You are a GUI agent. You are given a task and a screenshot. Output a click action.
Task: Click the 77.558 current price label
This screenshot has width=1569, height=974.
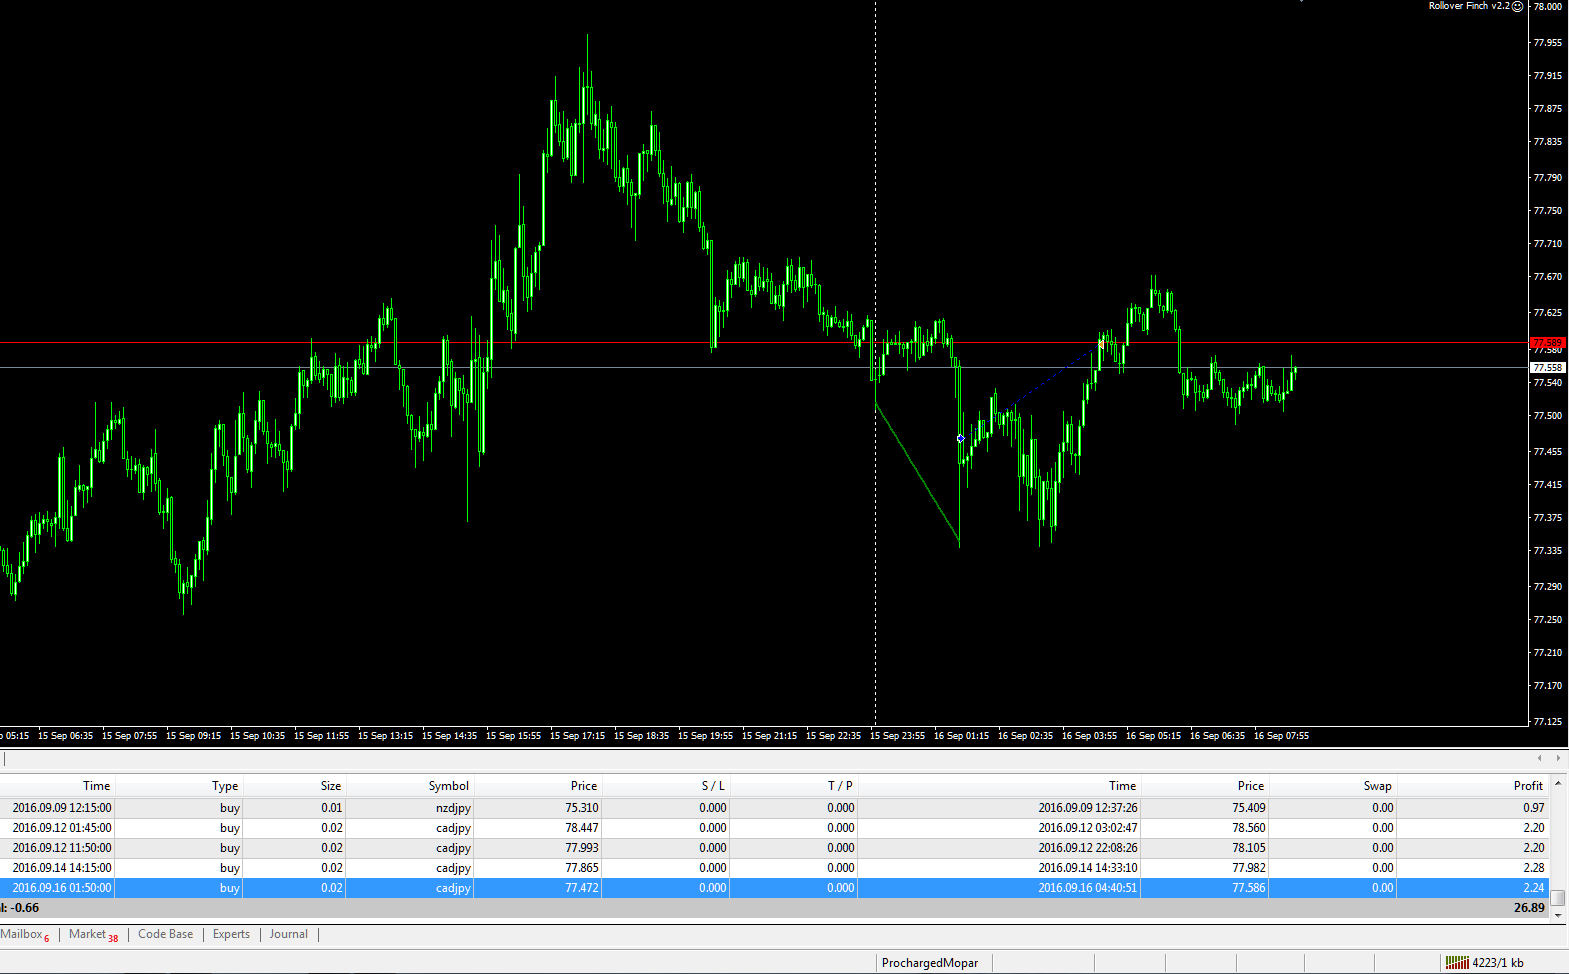pos(1547,368)
